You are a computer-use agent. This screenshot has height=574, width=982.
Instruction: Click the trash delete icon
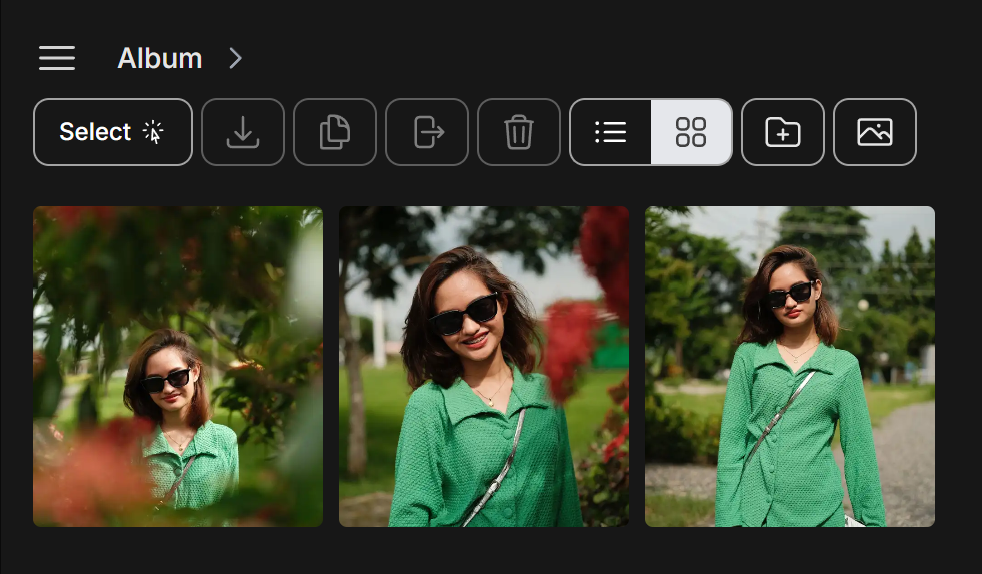pyautogui.click(x=519, y=132)
